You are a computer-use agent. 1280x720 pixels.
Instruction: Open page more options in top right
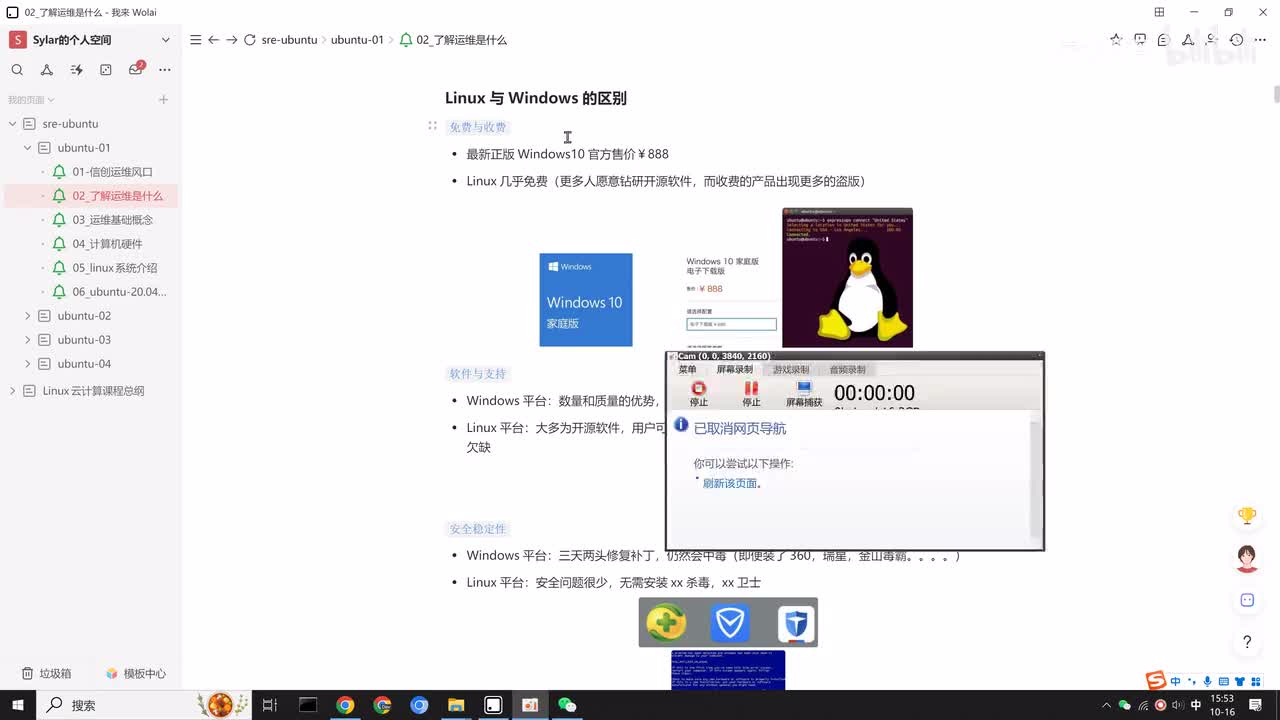point(1260,40)
